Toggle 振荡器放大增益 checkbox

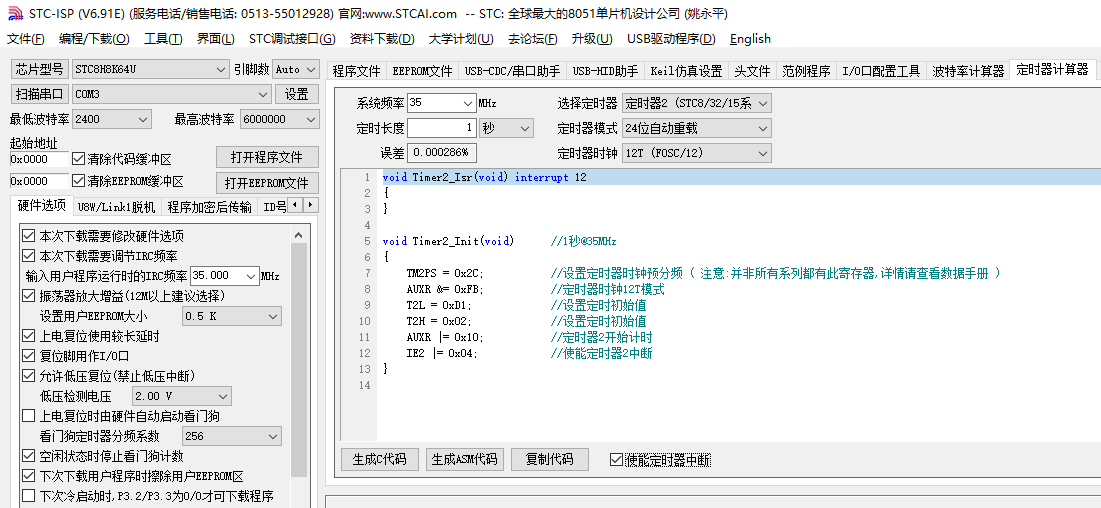(28, 295)
